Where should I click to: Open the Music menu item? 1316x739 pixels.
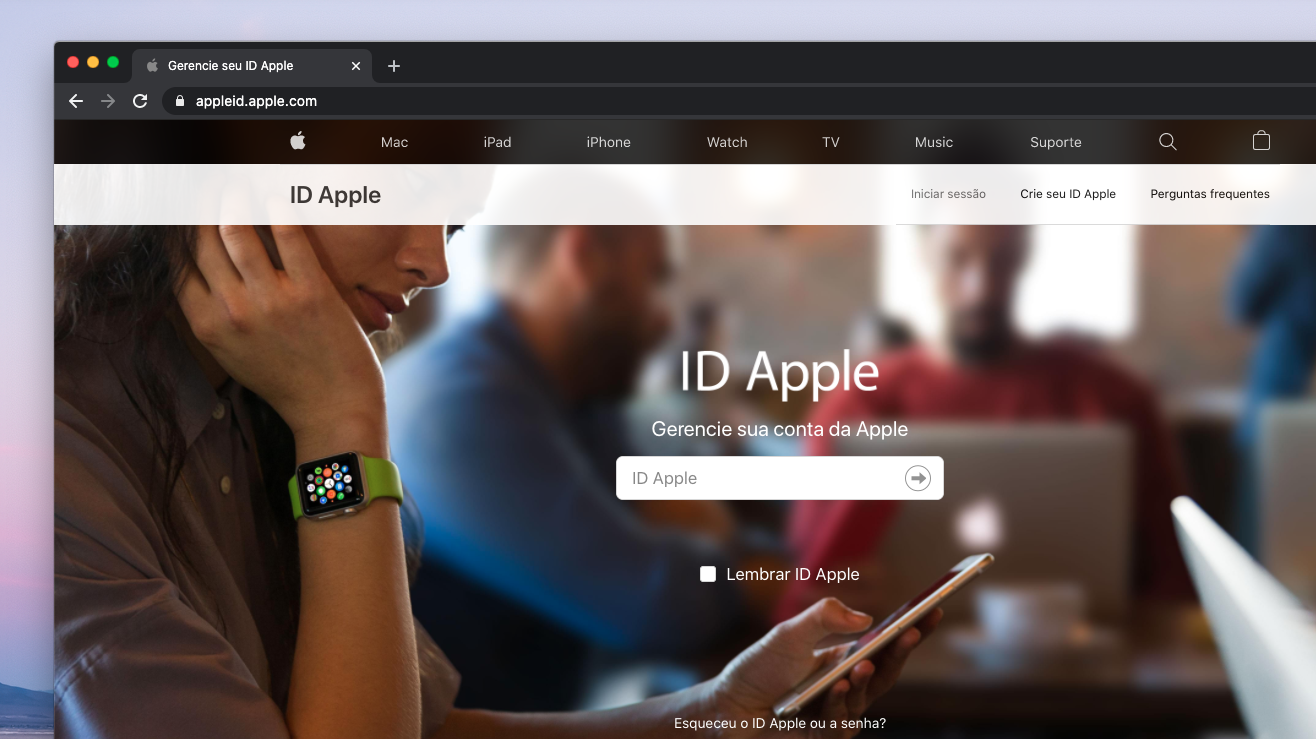click(934, 142)
